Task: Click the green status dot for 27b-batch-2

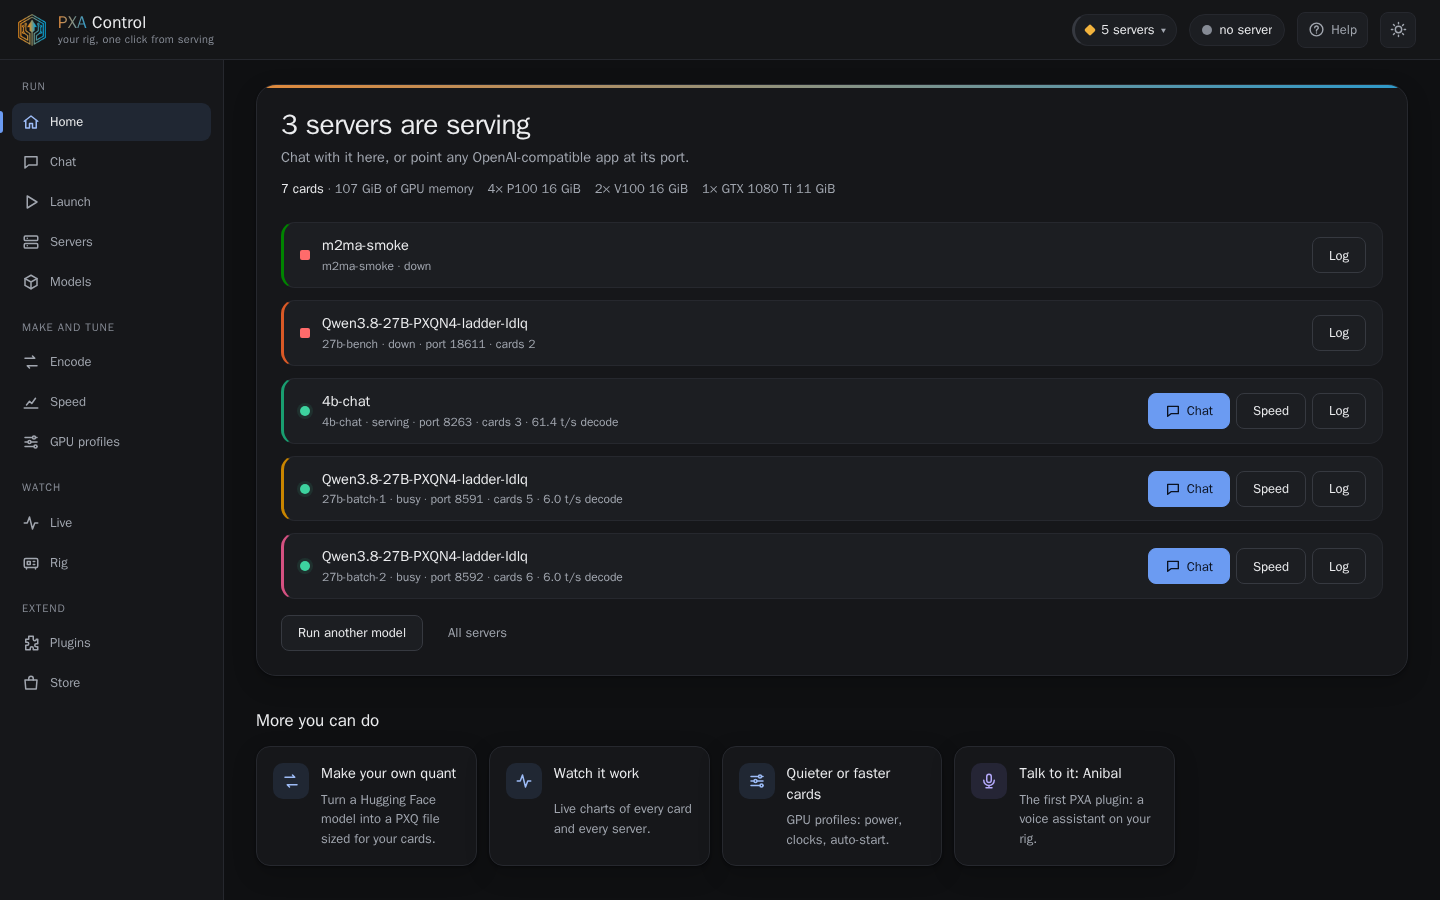Action: coord(305,566)
